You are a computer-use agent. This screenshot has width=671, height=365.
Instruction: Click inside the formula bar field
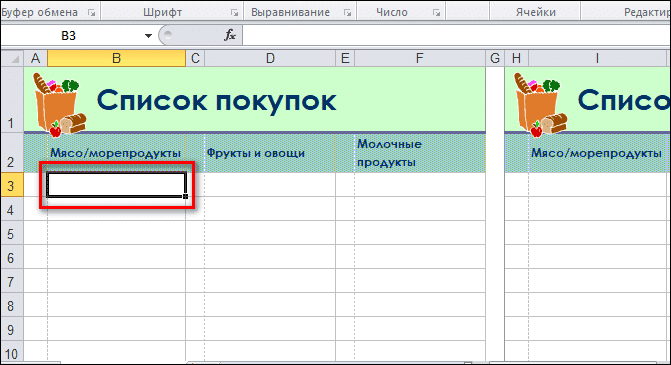pos(456,36)
